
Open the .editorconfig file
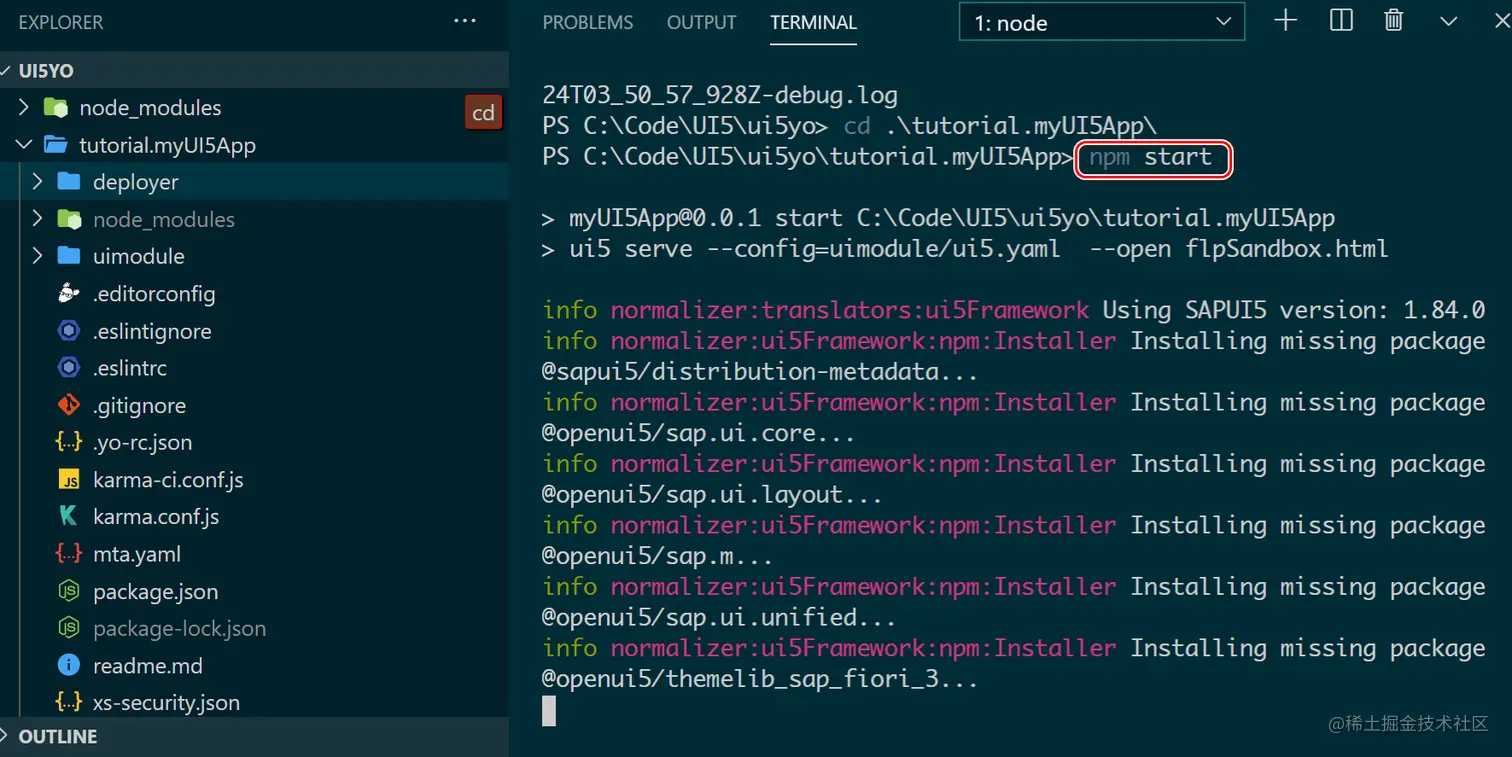tap(154, 293)
